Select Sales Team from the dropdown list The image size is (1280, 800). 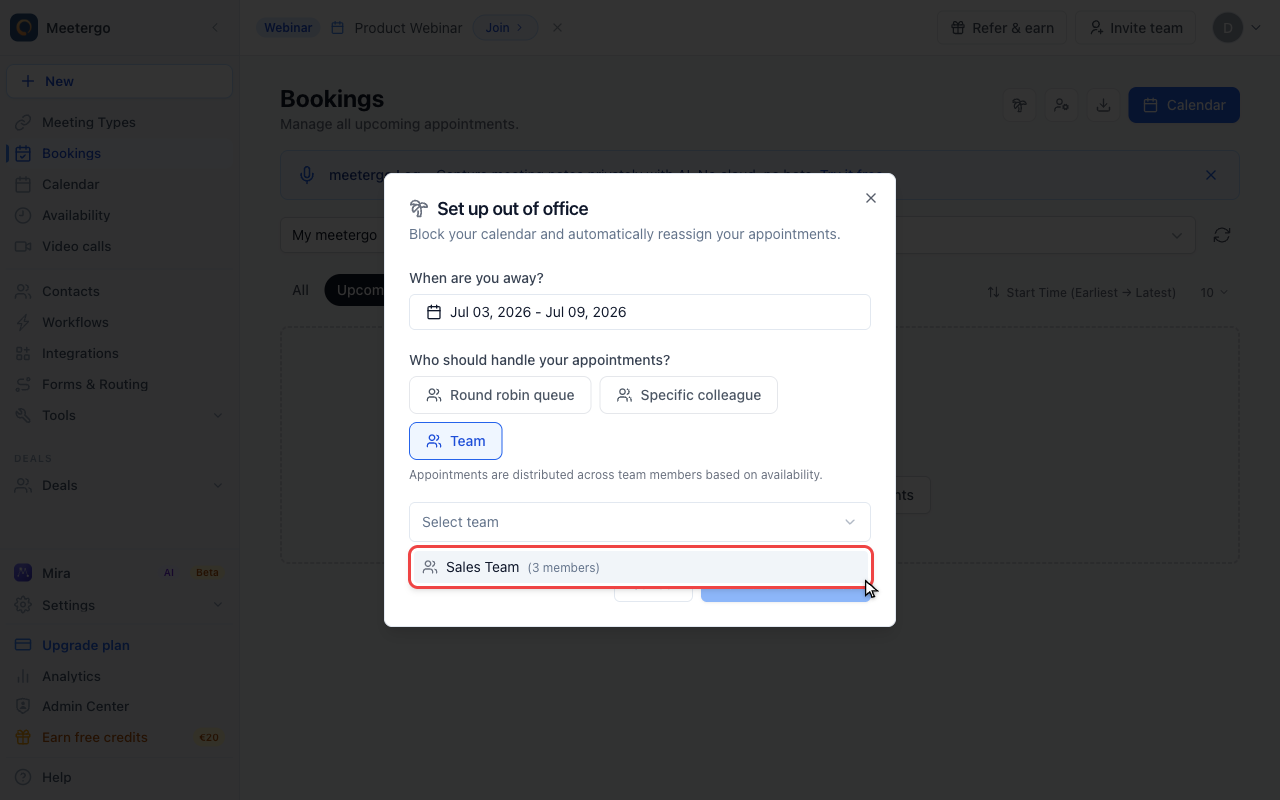(640, 567)
